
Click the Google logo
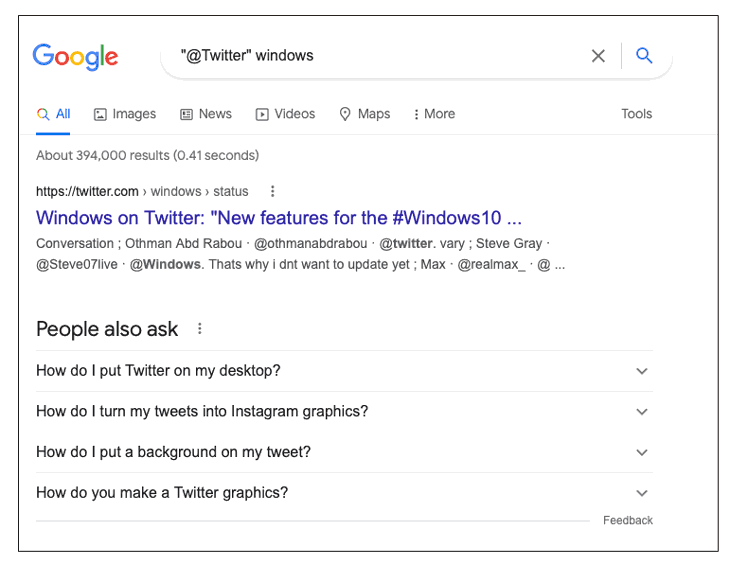pos(75,56)
